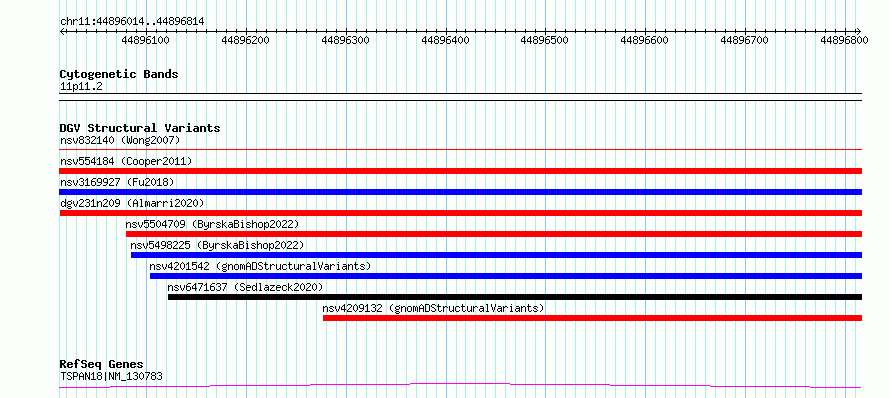Click ruler position 44896400

point(446,40)
